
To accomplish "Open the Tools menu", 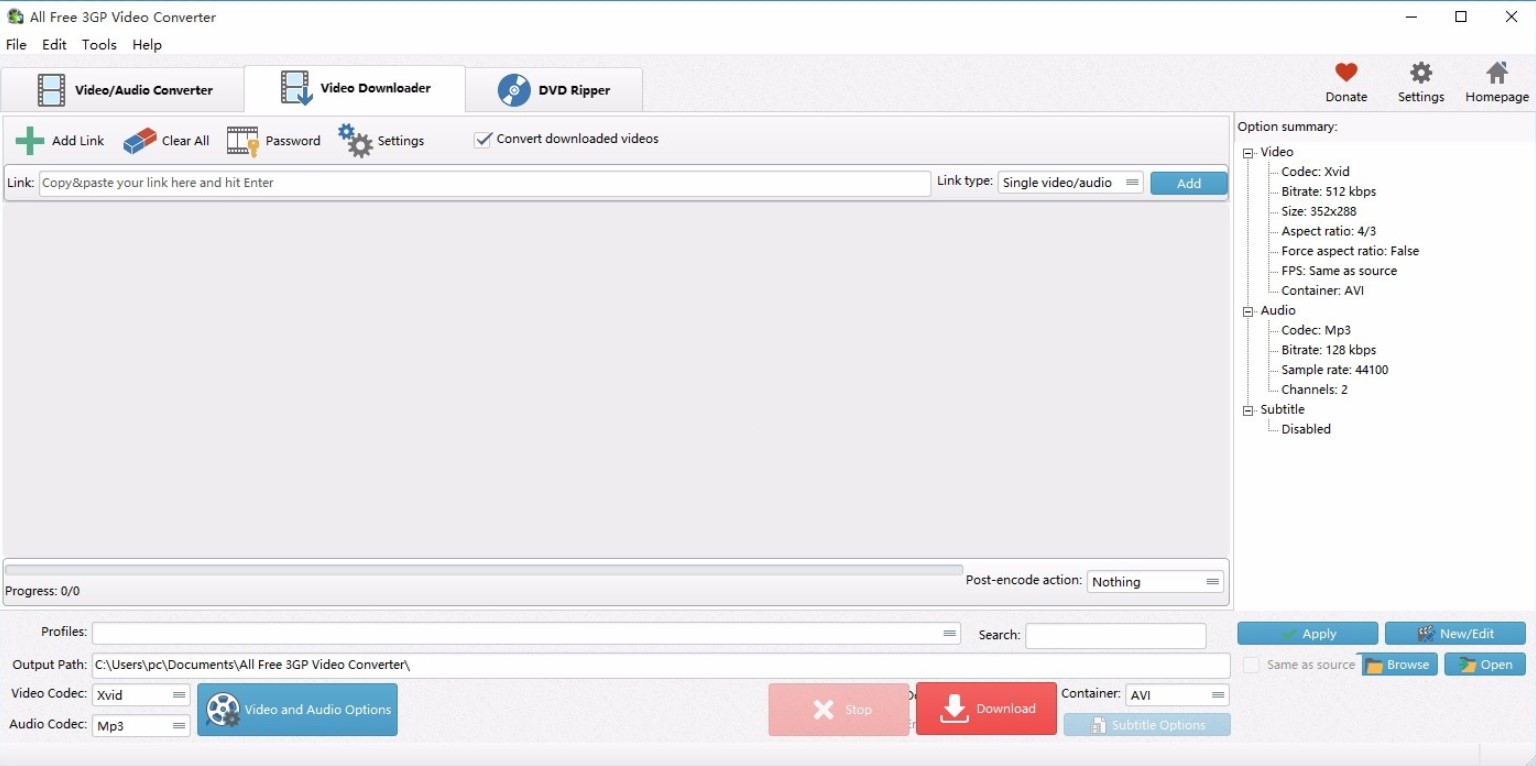I will (98, 44).
